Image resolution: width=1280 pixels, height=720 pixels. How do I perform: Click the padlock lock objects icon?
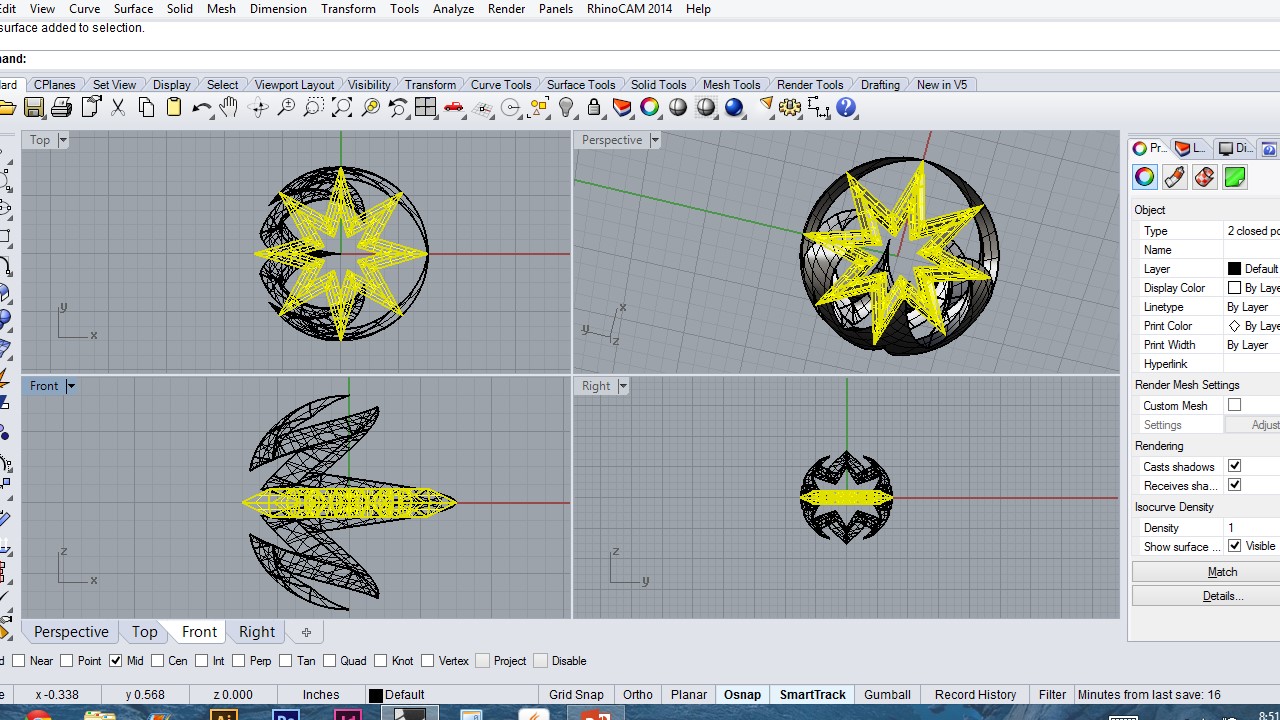594,107
